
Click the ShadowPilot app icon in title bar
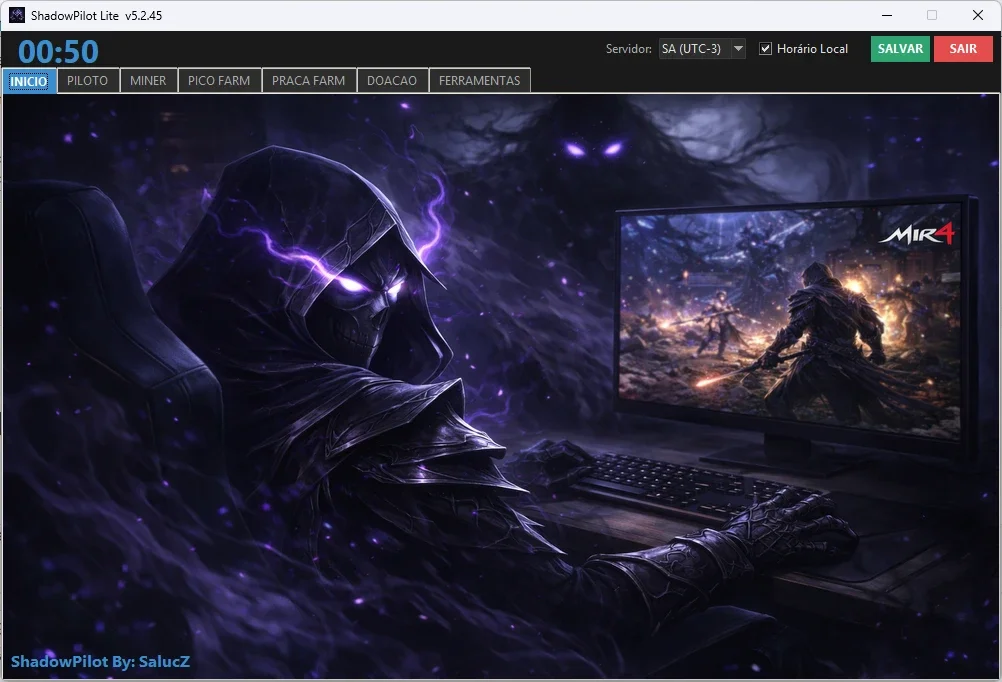pyautogui.click(x=17, y=15)
